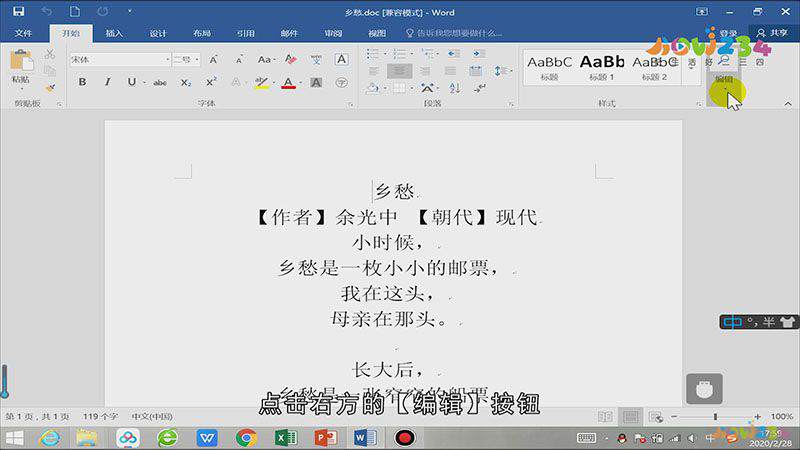
Task: Apply character border icon
Action: pyautogui.click(x=341, y=60)
